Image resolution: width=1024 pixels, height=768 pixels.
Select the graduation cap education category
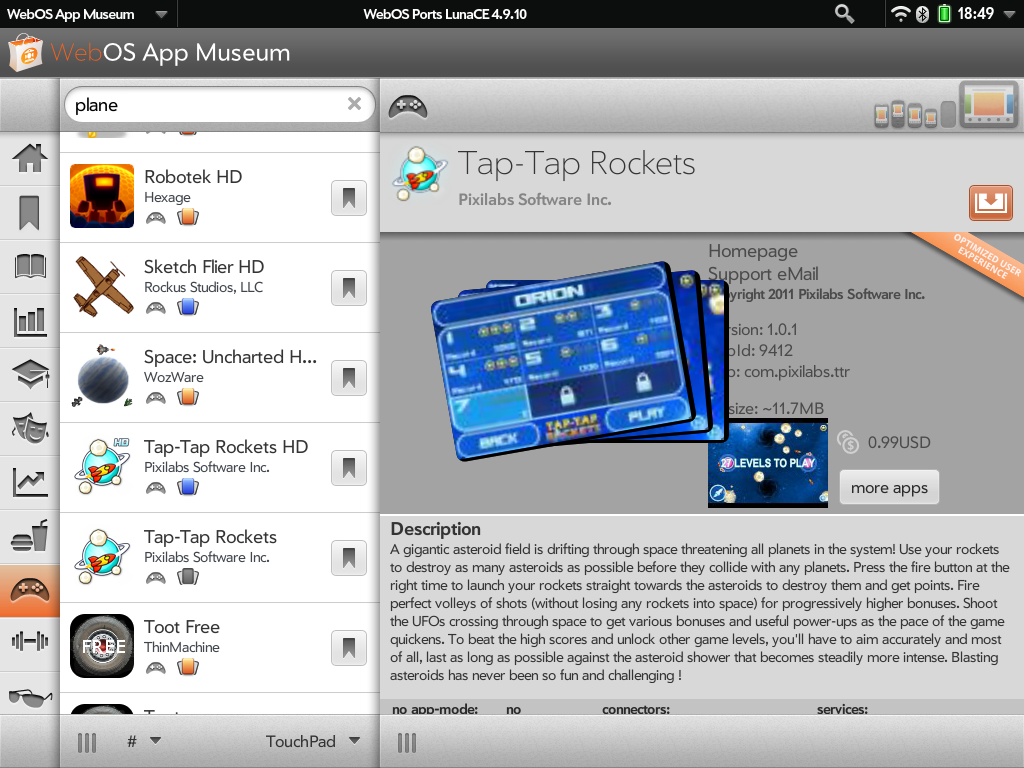pyautogui.click(x=29, y=375)
